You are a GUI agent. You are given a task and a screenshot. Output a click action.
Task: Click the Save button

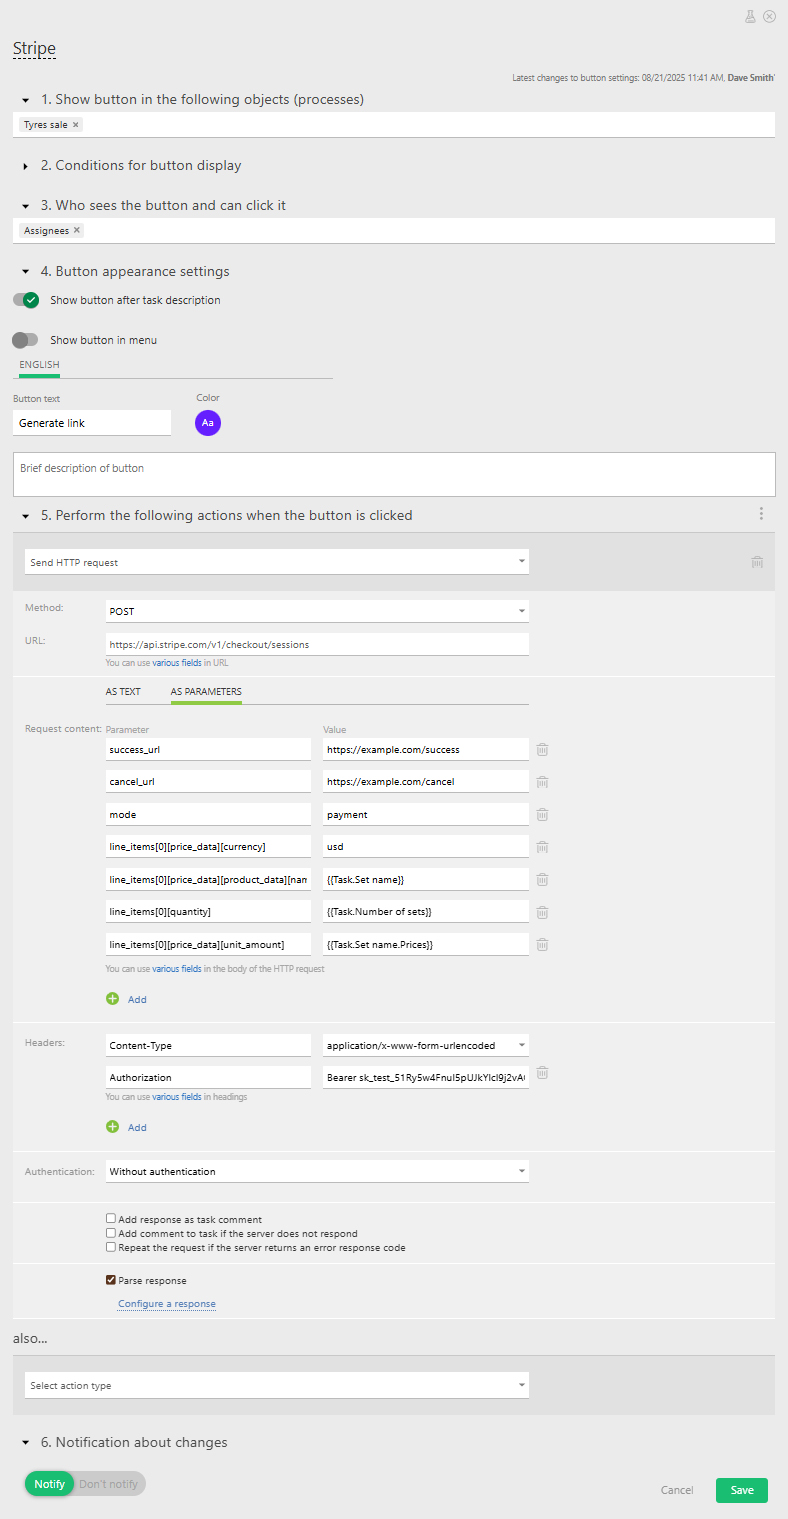tap(742, 1490)
